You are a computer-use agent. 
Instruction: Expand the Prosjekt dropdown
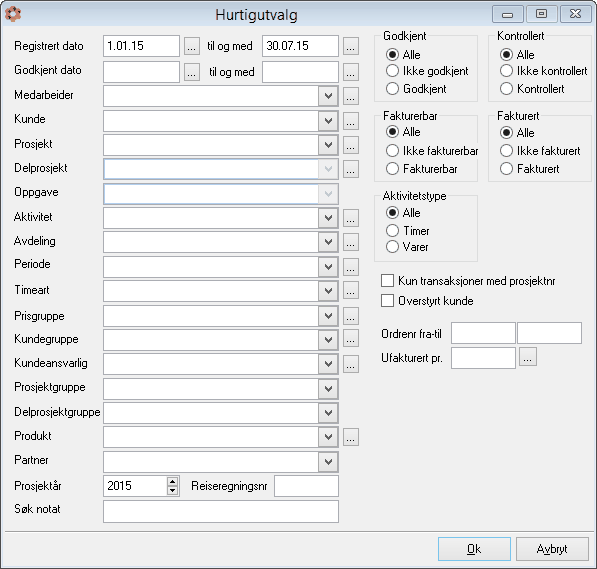[x=328, y=145]
